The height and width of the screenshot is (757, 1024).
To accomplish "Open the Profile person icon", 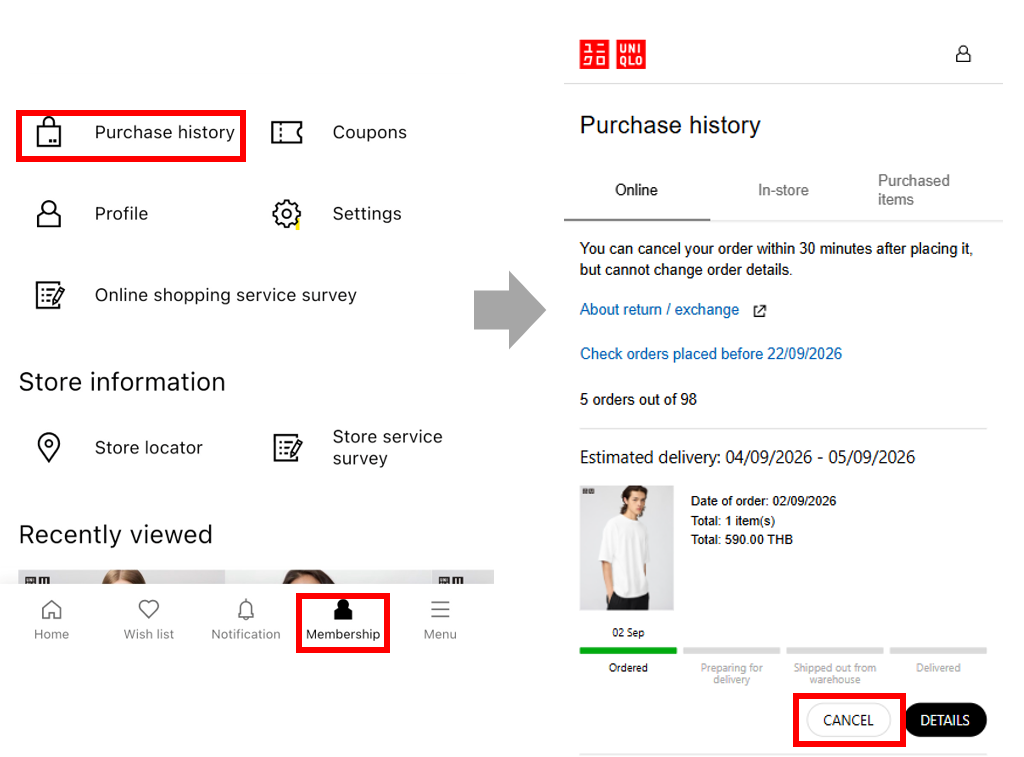I will 49,214.
